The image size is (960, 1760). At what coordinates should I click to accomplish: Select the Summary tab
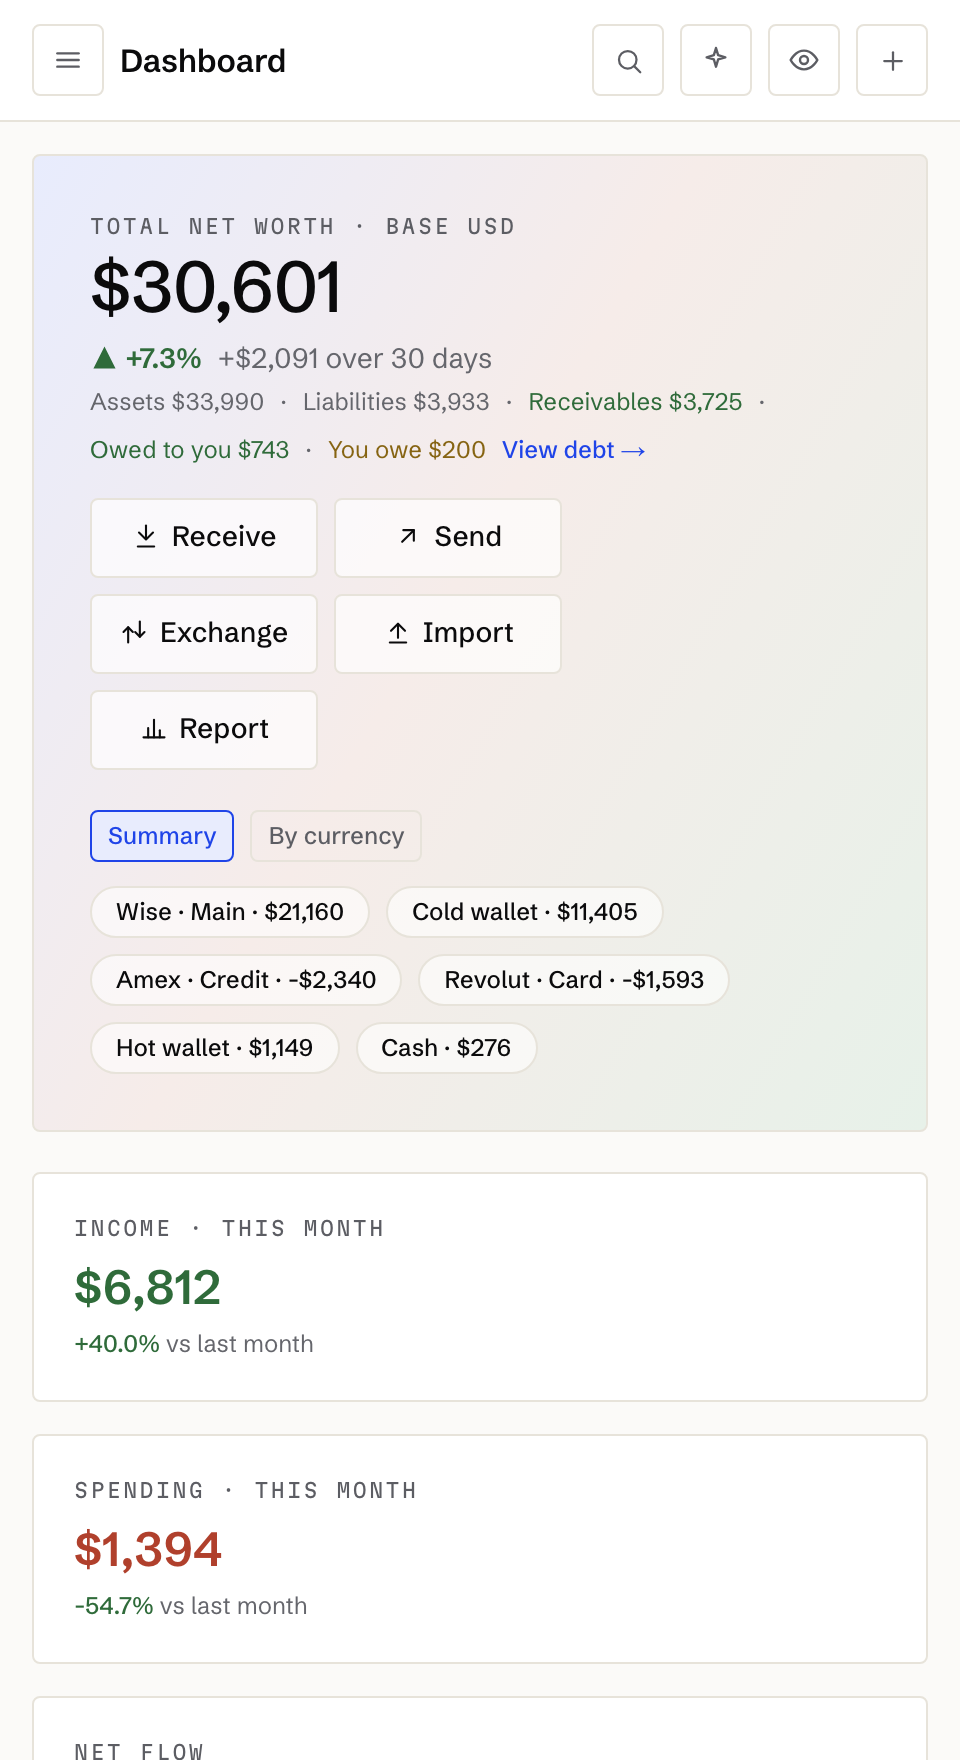(162, 836)
